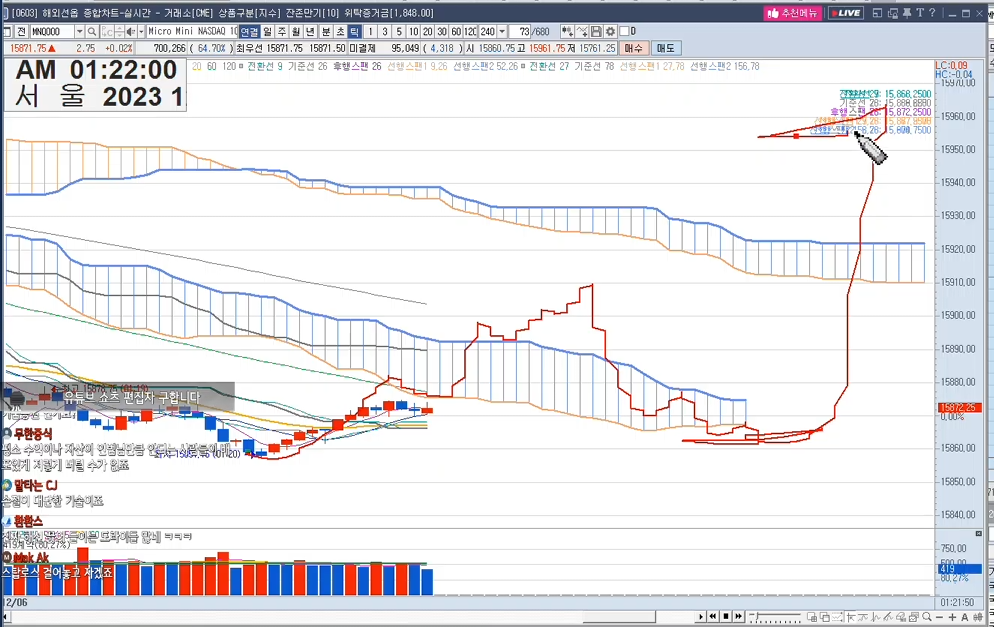
Task: Select the 연결 continuous contract tab
Action: (249, 32)
